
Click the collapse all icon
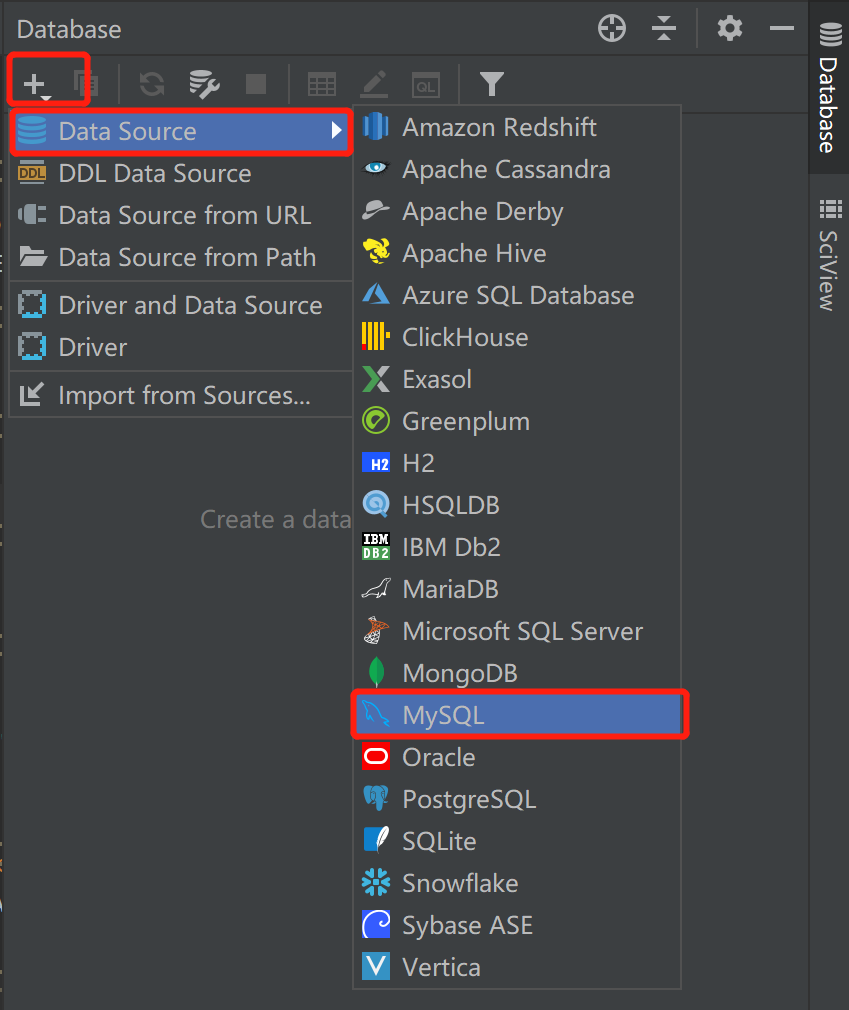click(664, 28)
